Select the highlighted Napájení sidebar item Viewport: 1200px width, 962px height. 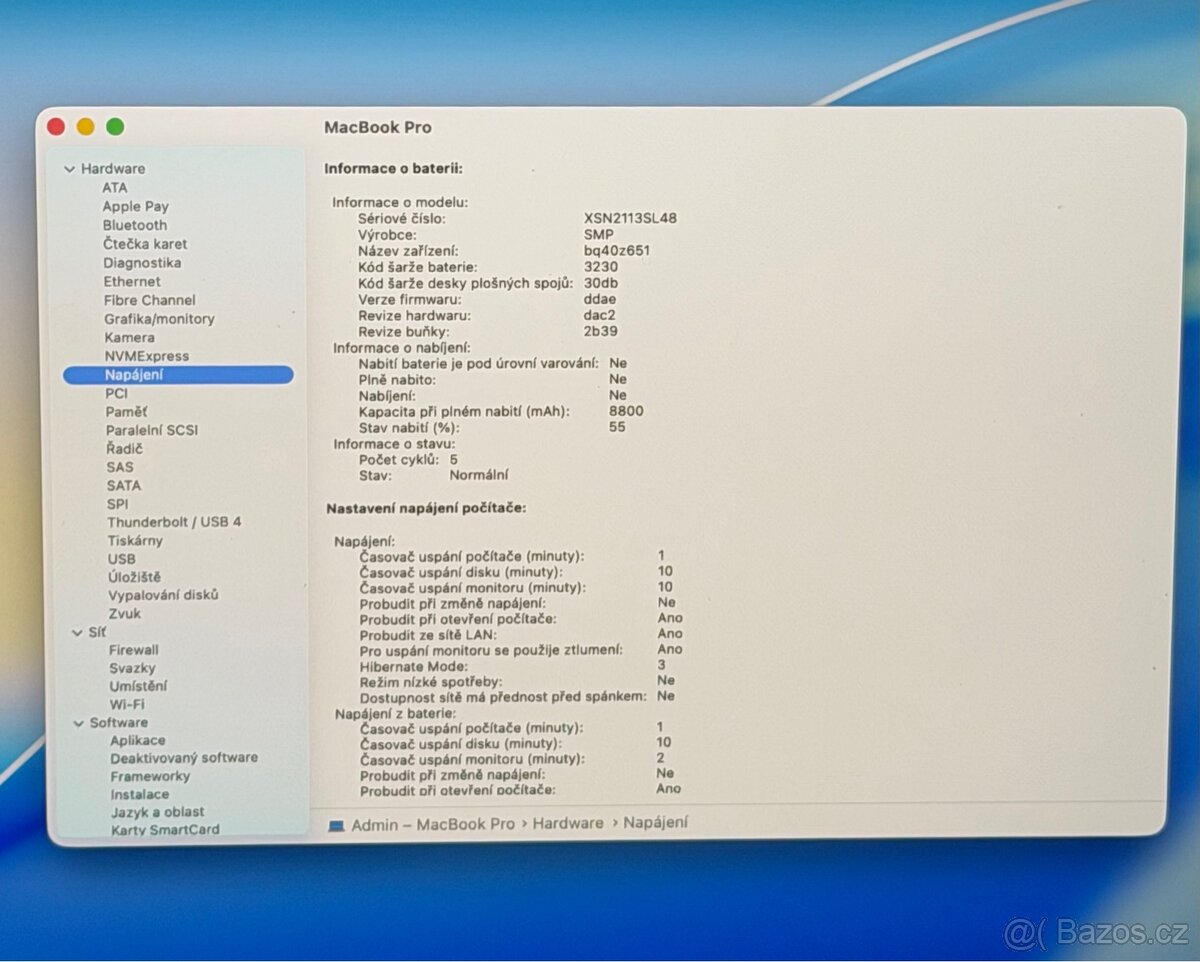click(x=178, y=375)
